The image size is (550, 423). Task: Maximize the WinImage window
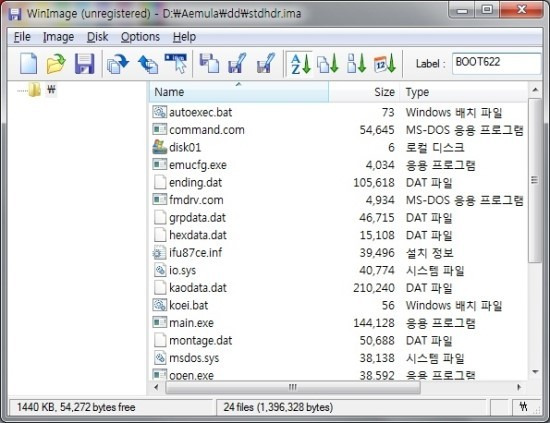tap(487, 10)
